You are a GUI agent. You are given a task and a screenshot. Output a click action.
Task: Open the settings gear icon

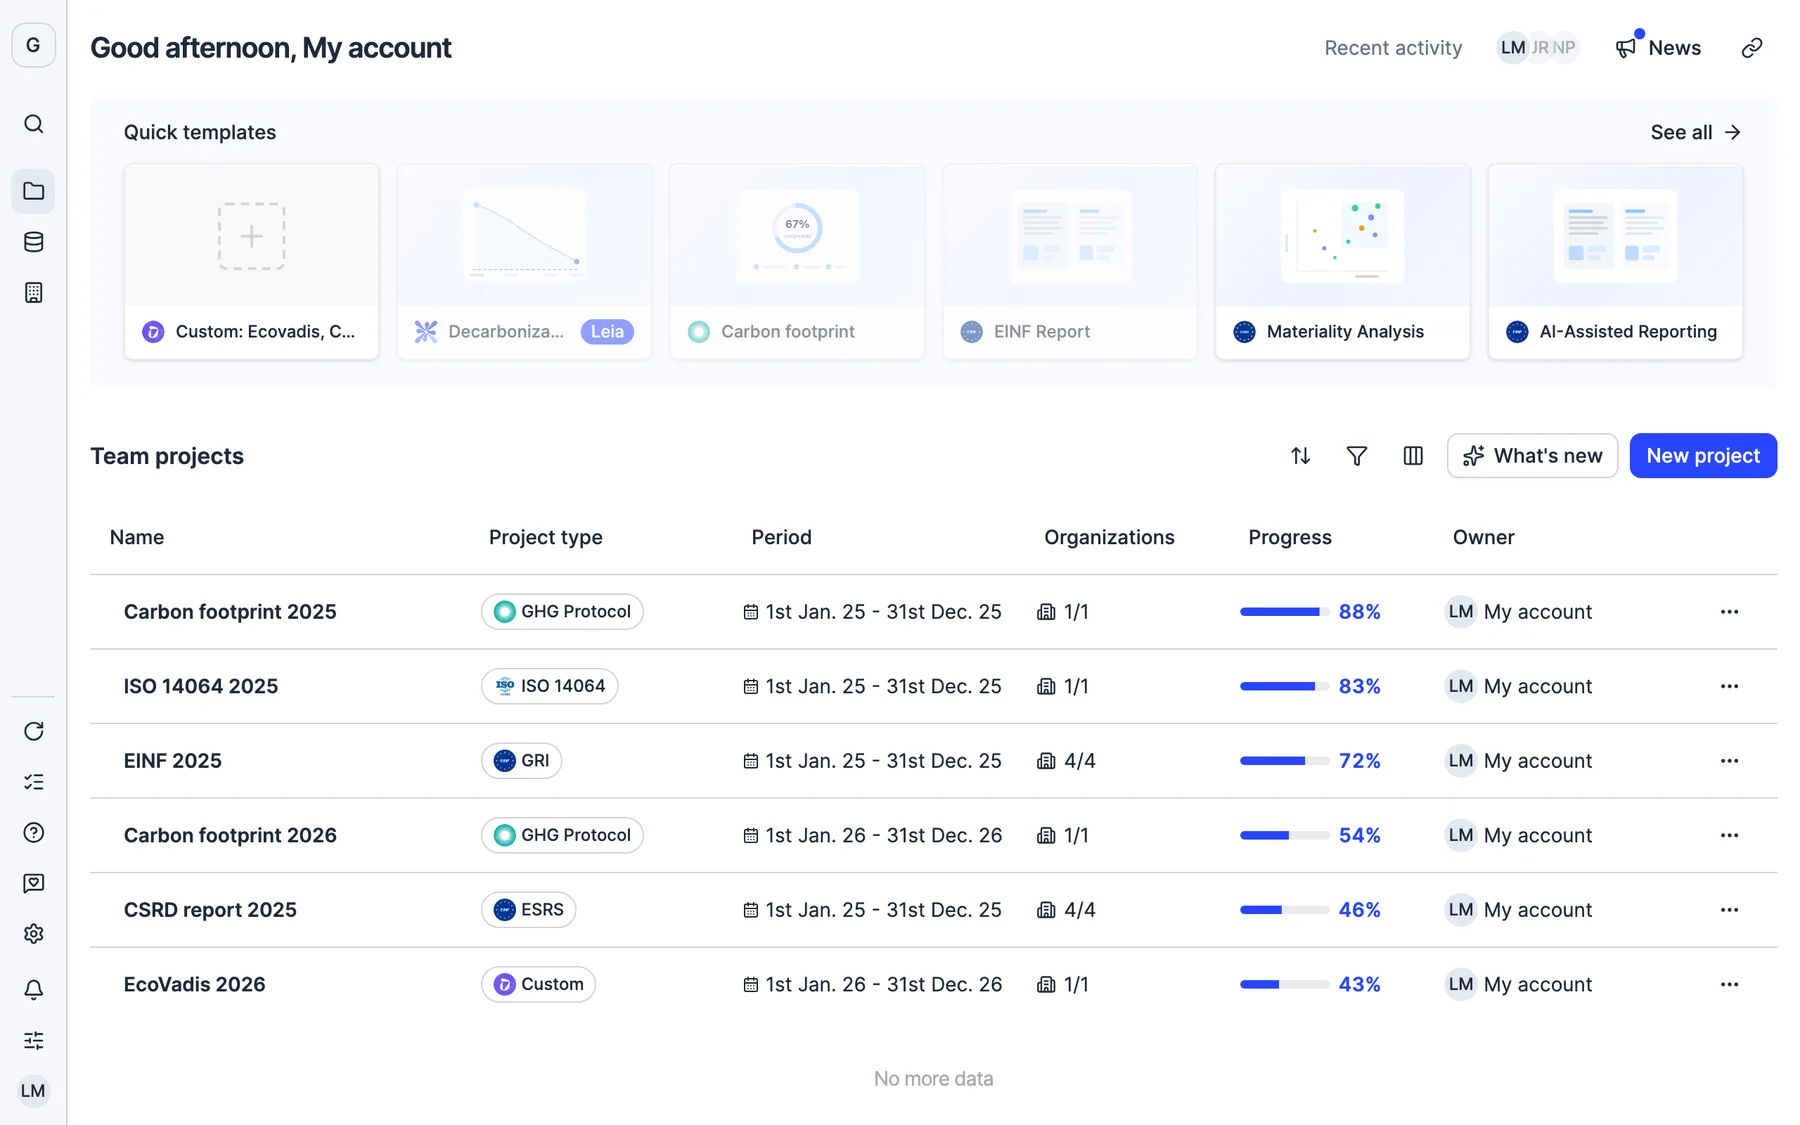coord(33,934)
